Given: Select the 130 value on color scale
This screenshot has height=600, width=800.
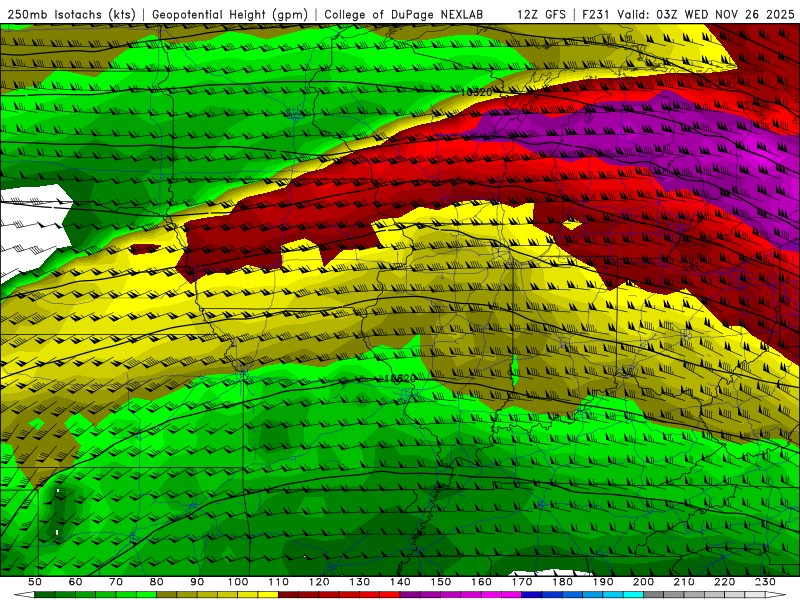Looking at the screenshot, I should point(360,582).
